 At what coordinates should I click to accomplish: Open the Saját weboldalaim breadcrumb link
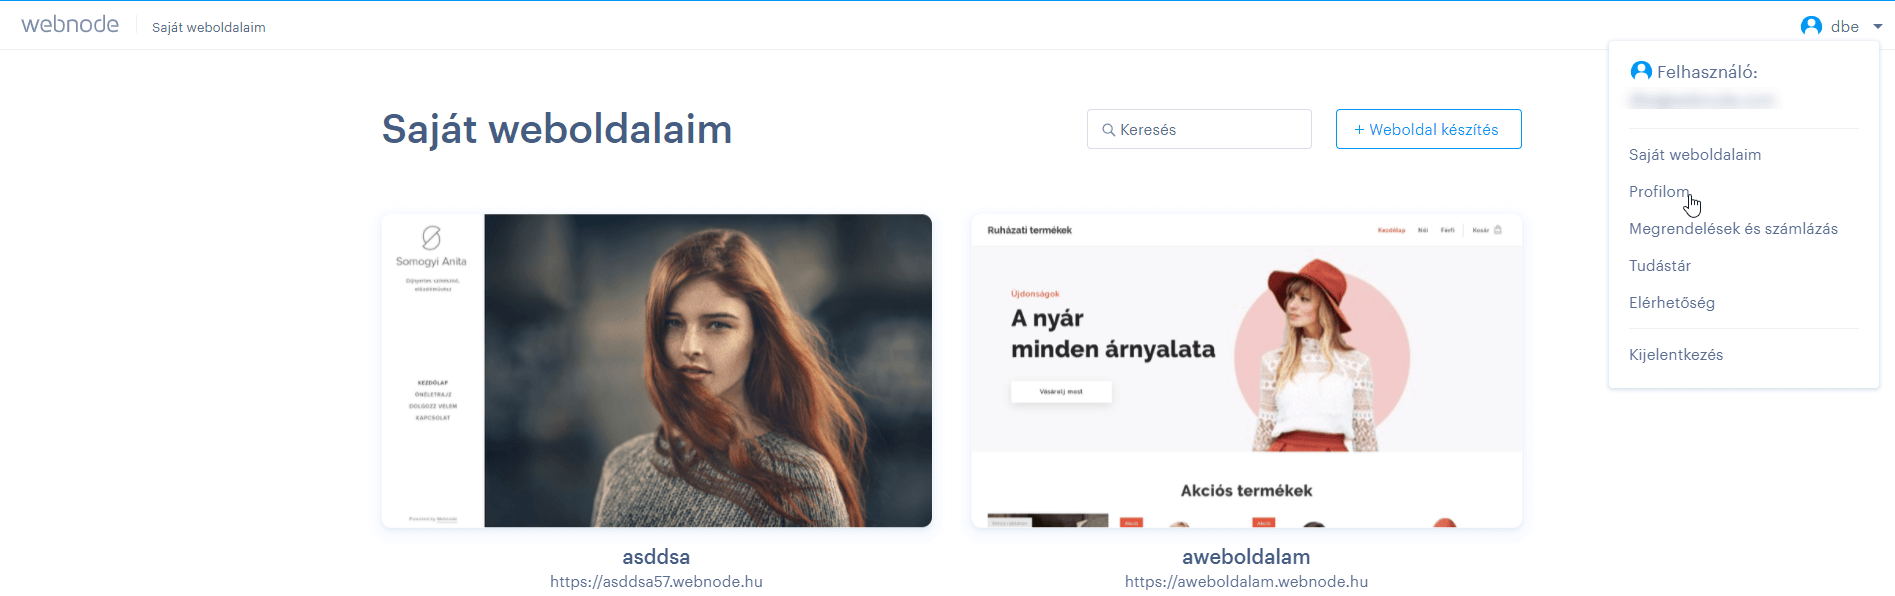(x=209, y=27)
